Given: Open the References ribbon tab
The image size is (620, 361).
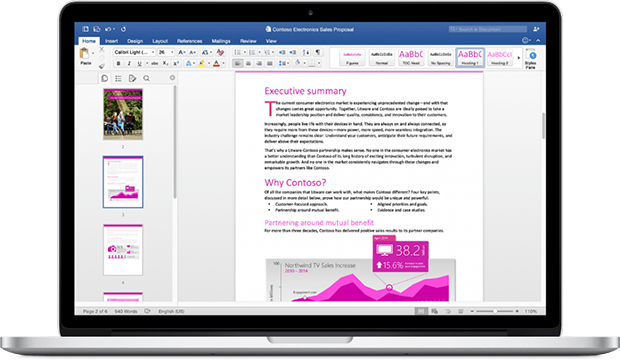Looking at the screenshot, I should pyautogui.click(x=189, y=41).
